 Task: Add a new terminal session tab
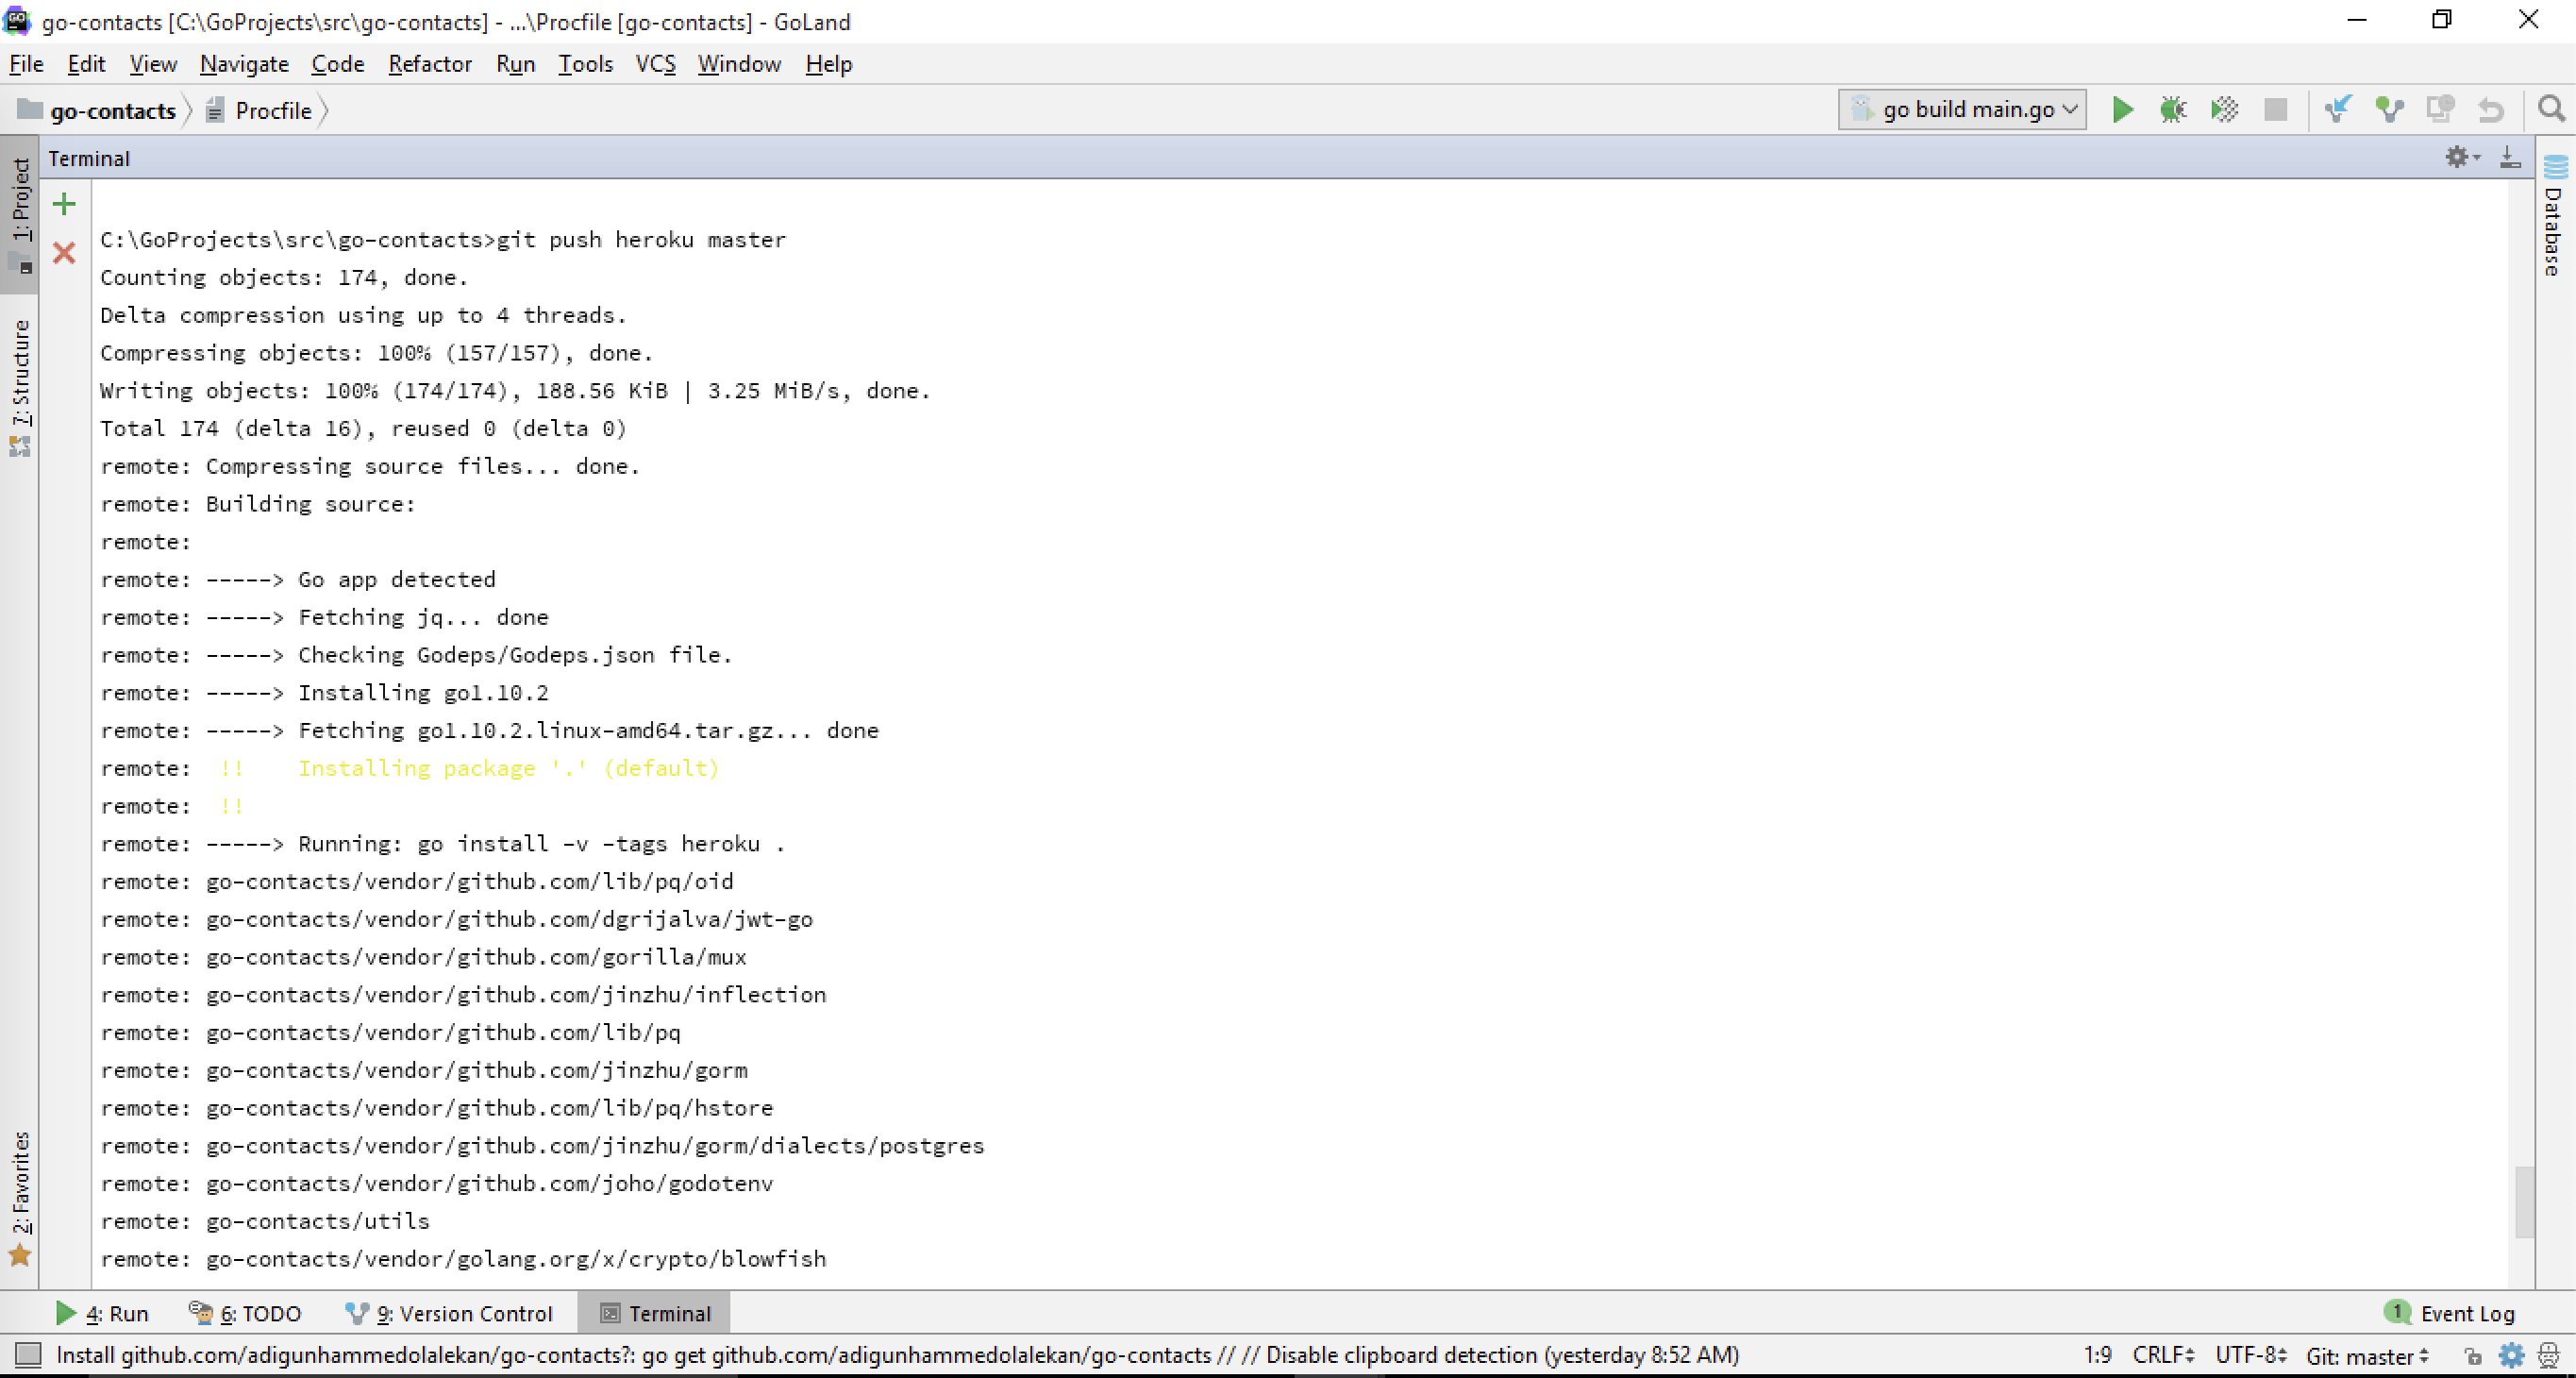click(x=64, y=205)
